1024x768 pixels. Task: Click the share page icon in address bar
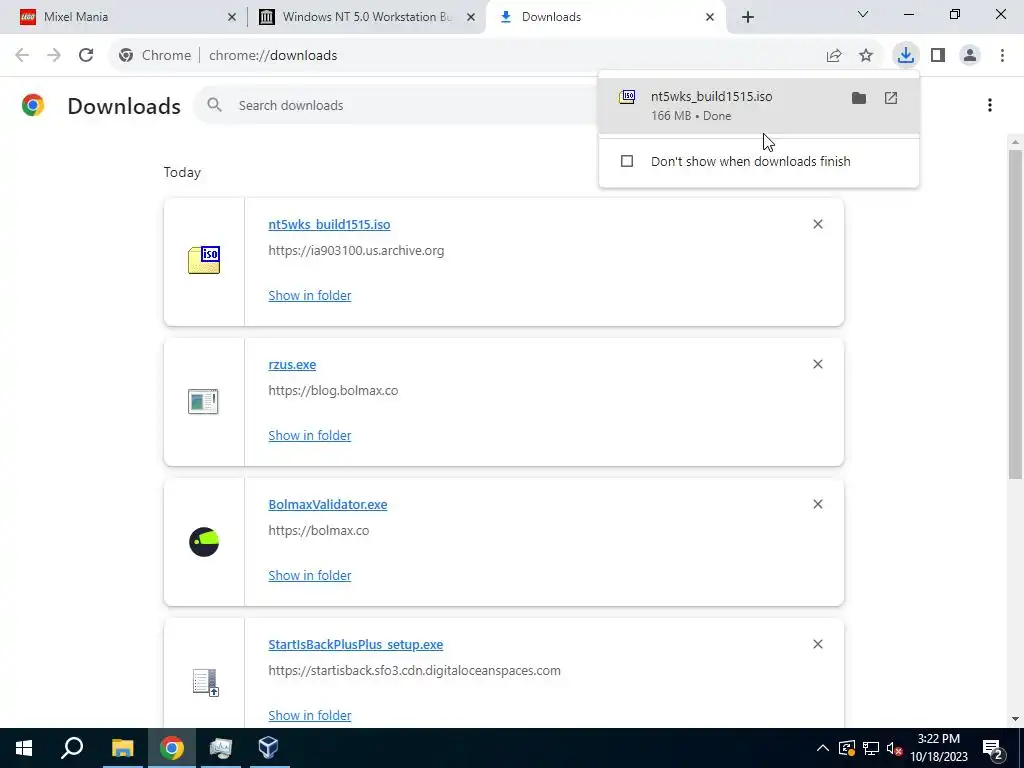pos(834,56)
